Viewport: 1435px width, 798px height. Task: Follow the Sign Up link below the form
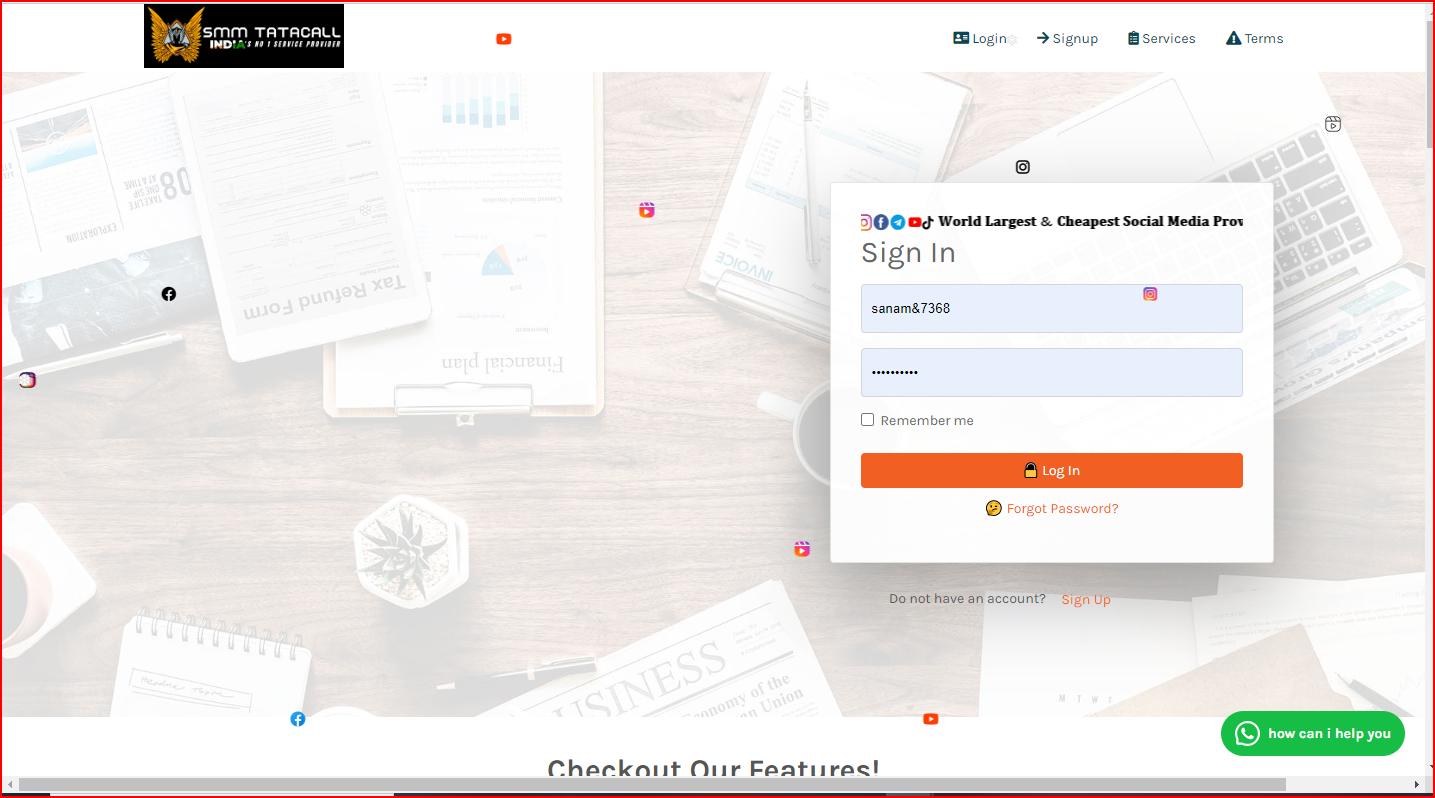tap(1086, 600)
